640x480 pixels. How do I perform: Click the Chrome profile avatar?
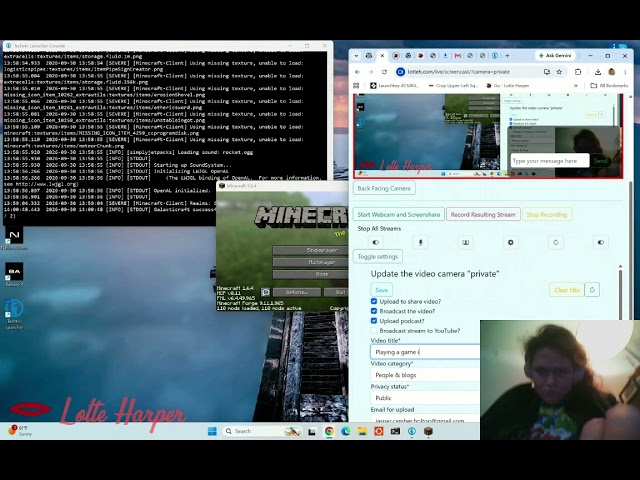point(611,72)
